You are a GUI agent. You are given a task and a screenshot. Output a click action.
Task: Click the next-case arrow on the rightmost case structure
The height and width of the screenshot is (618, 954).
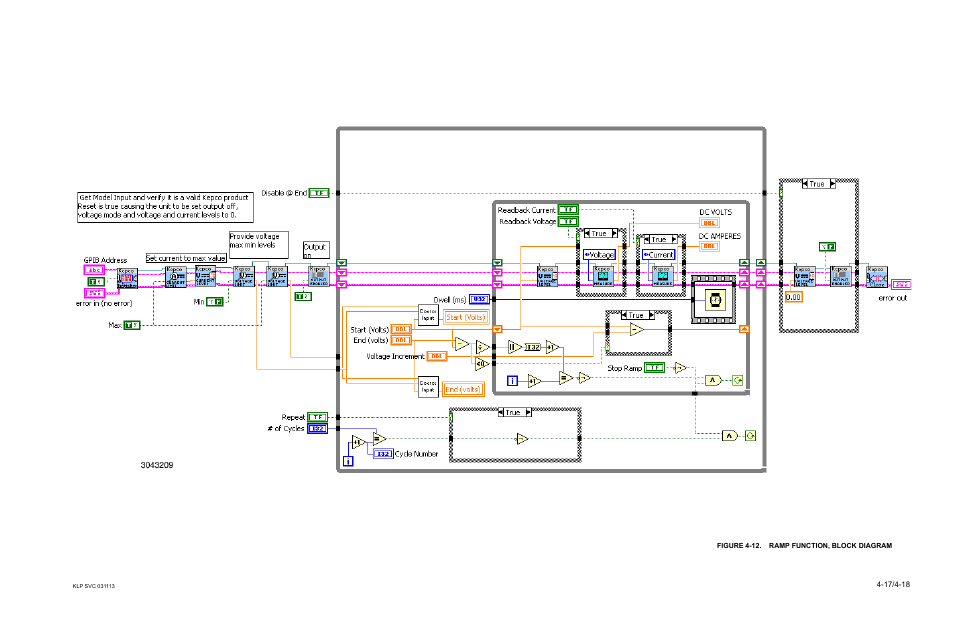[x=833, y=184]
